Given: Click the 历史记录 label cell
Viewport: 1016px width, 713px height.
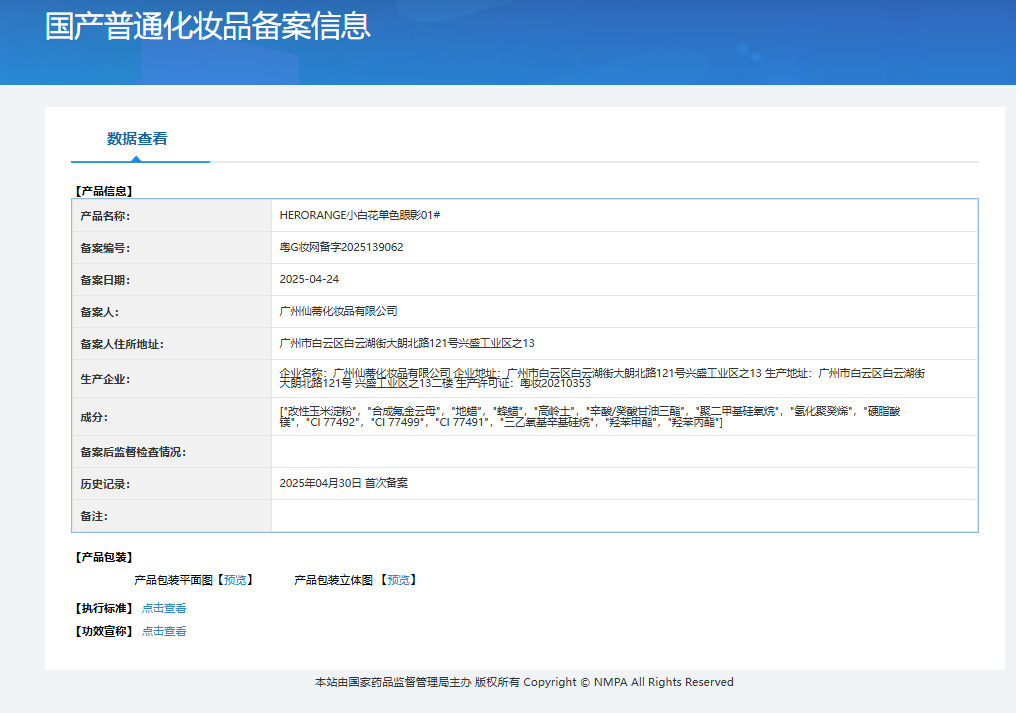Looking at the screenshot, I should point(172,484).
